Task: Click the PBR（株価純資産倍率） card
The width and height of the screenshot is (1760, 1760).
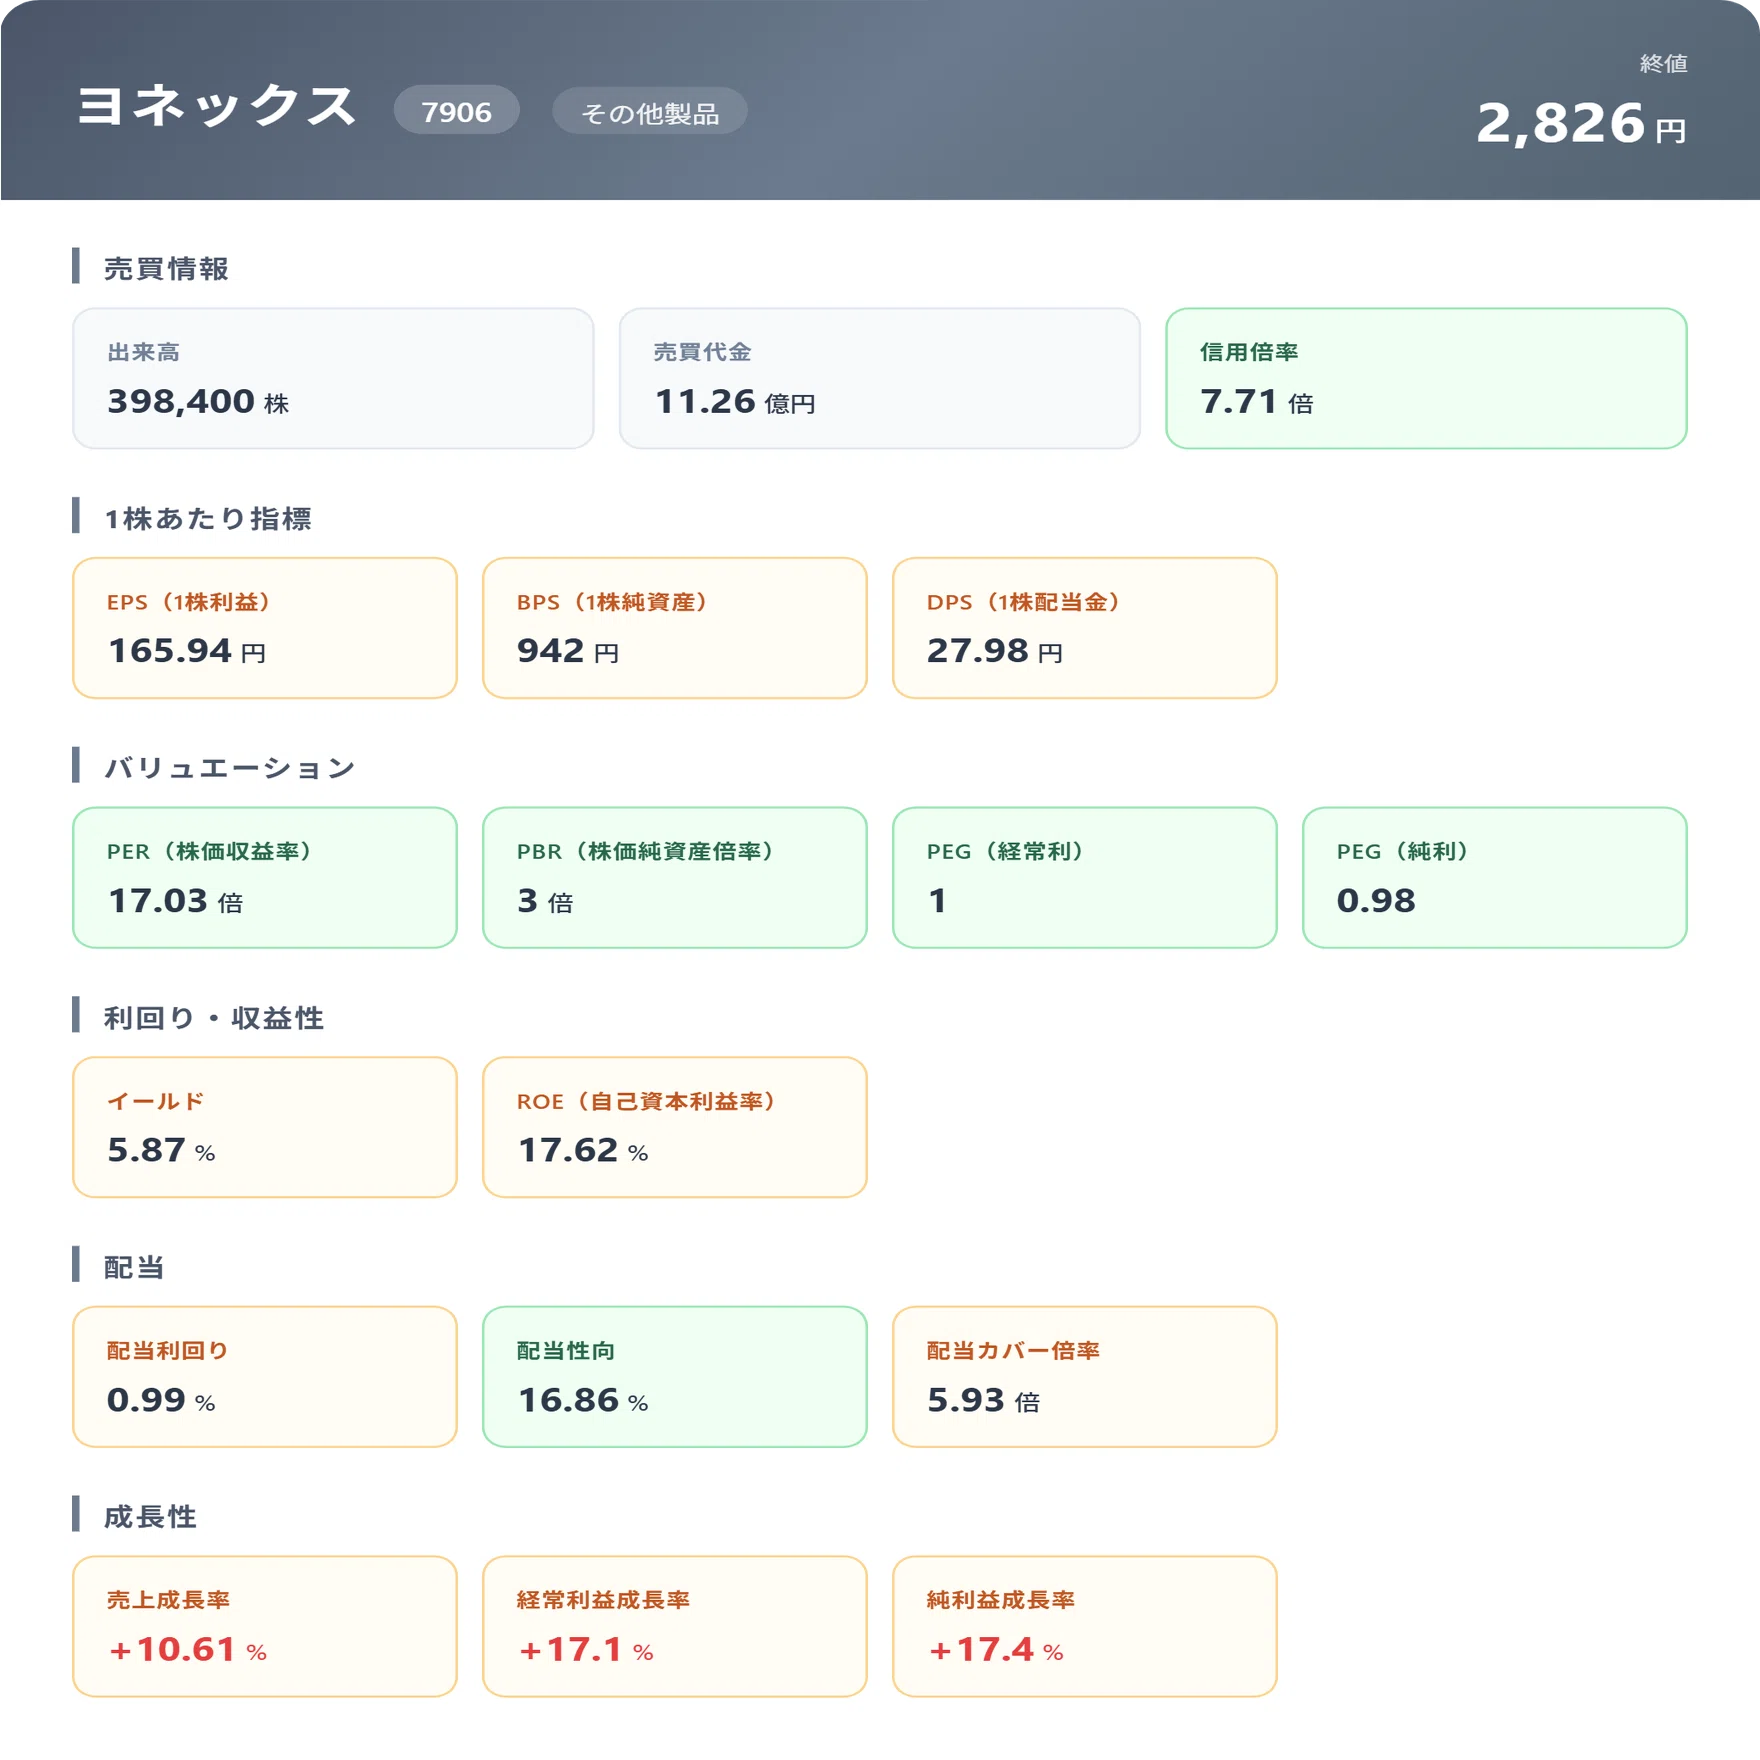Action: (x=675, y=877)
